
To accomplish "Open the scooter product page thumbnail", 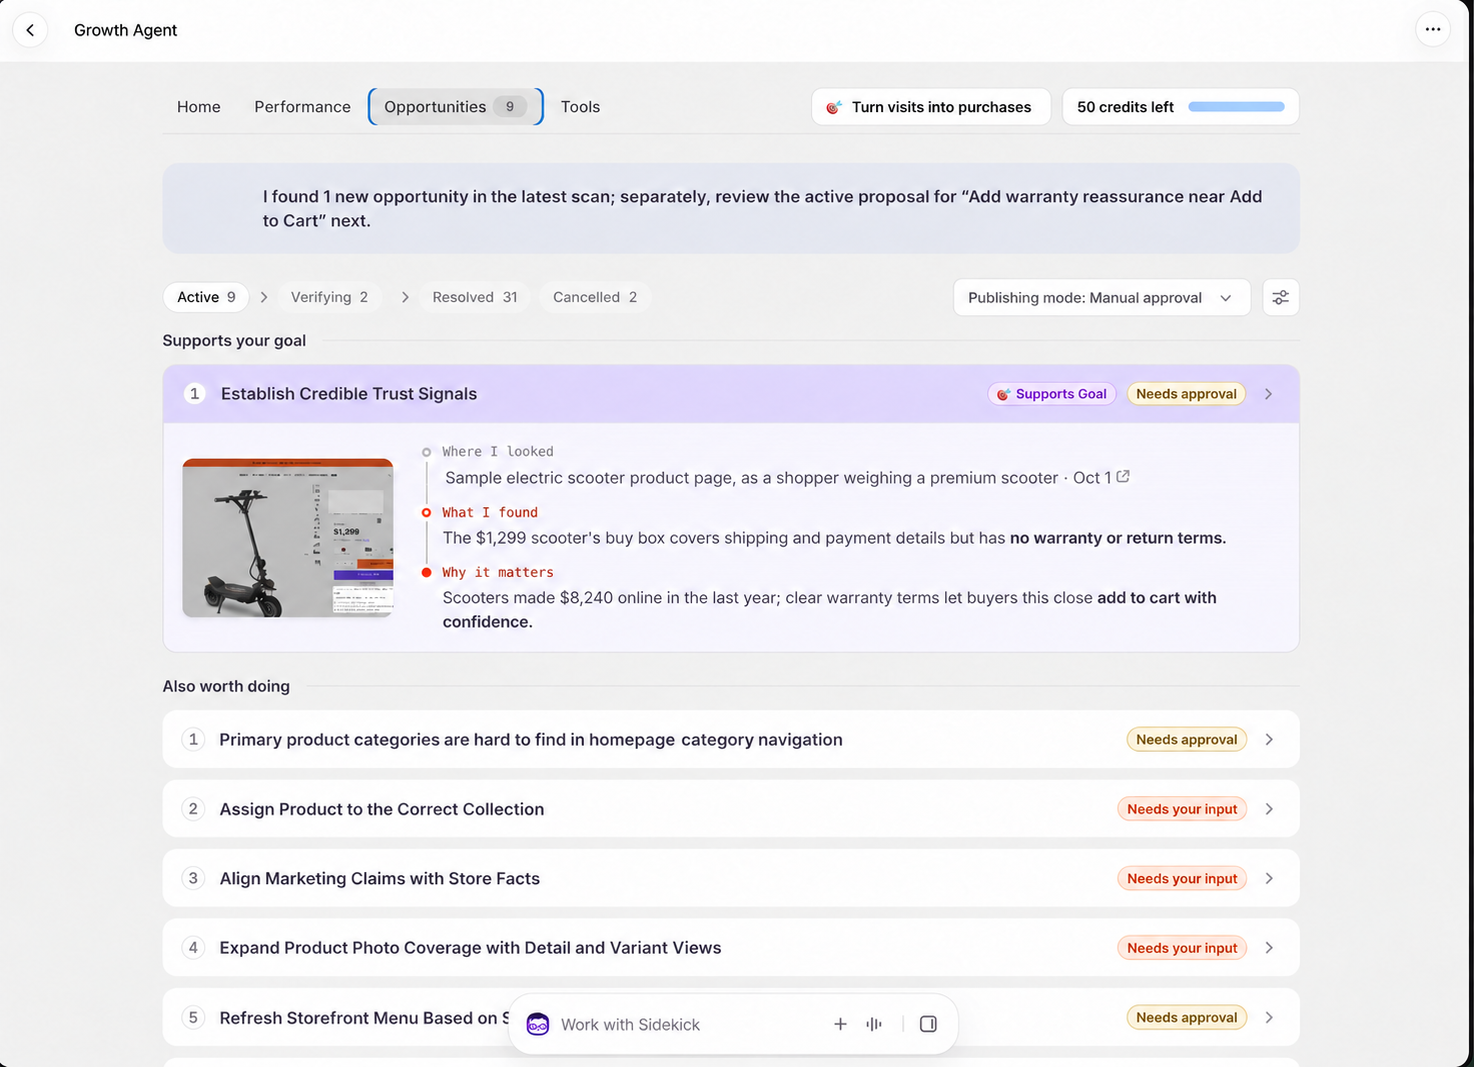I will (x=288, y=538).
